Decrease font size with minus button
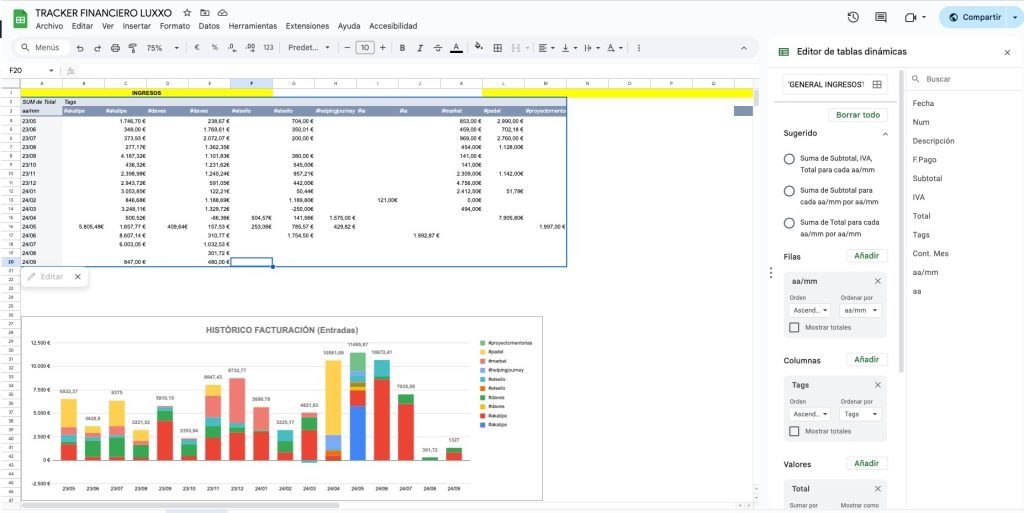The height and width of the screenshot is (513, 1024). (347, 48)
